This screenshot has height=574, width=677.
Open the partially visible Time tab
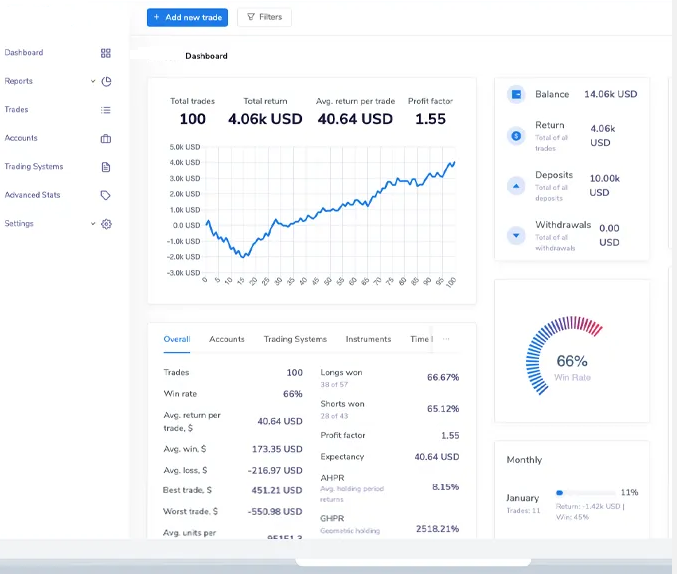pos(421,339)
